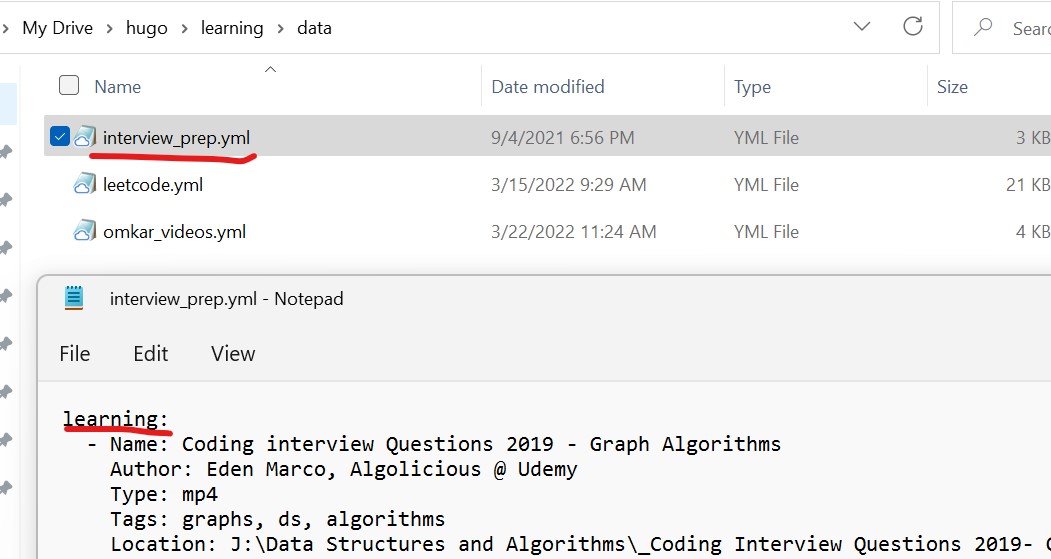Expand the chevron after hugo in breadcrumb

184,28
